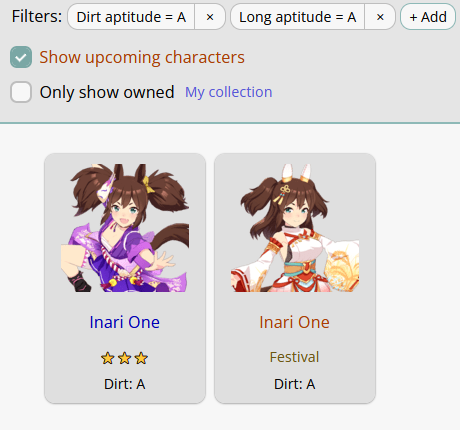Click Dirt: A text under Festival label
The width and height of the screenshot is (460, 430).
coord(295,384)
